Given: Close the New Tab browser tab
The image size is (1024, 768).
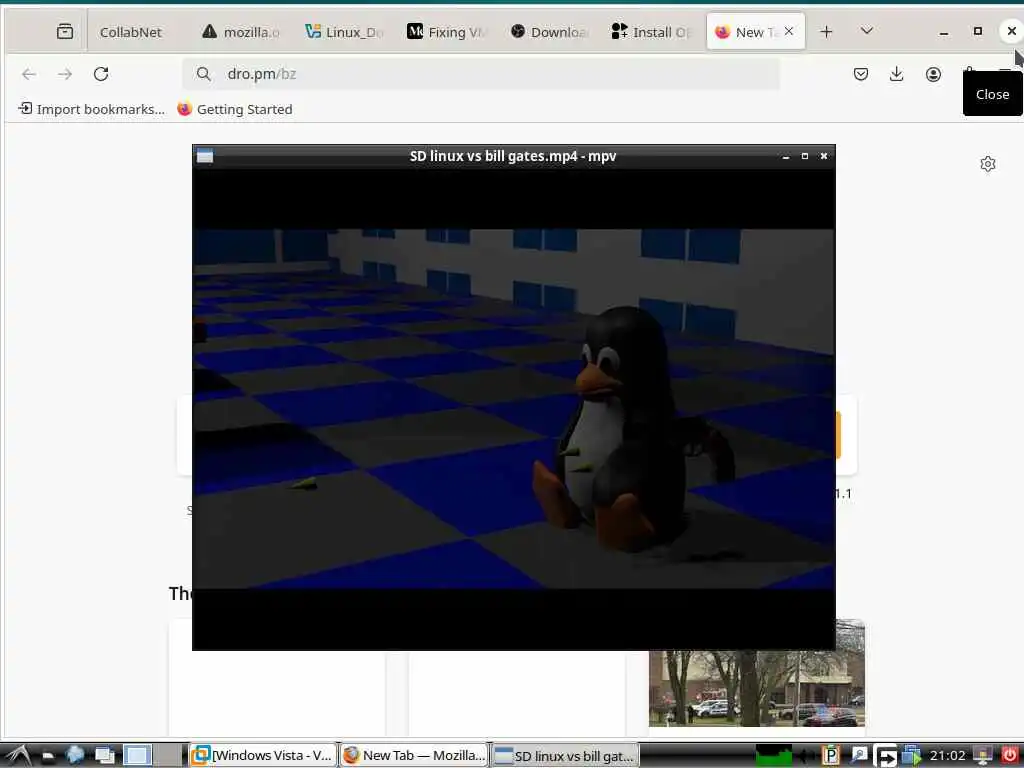Looking at the screenshot, I should (789, 31).
